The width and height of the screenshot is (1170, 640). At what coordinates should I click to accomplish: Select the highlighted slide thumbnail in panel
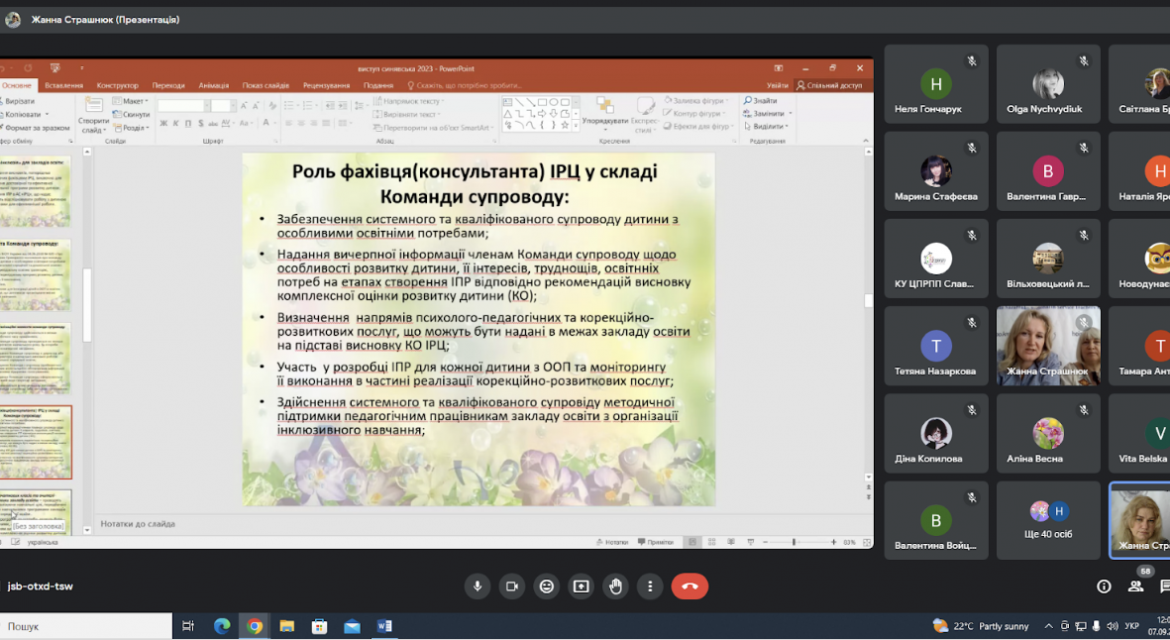[35, 442]
